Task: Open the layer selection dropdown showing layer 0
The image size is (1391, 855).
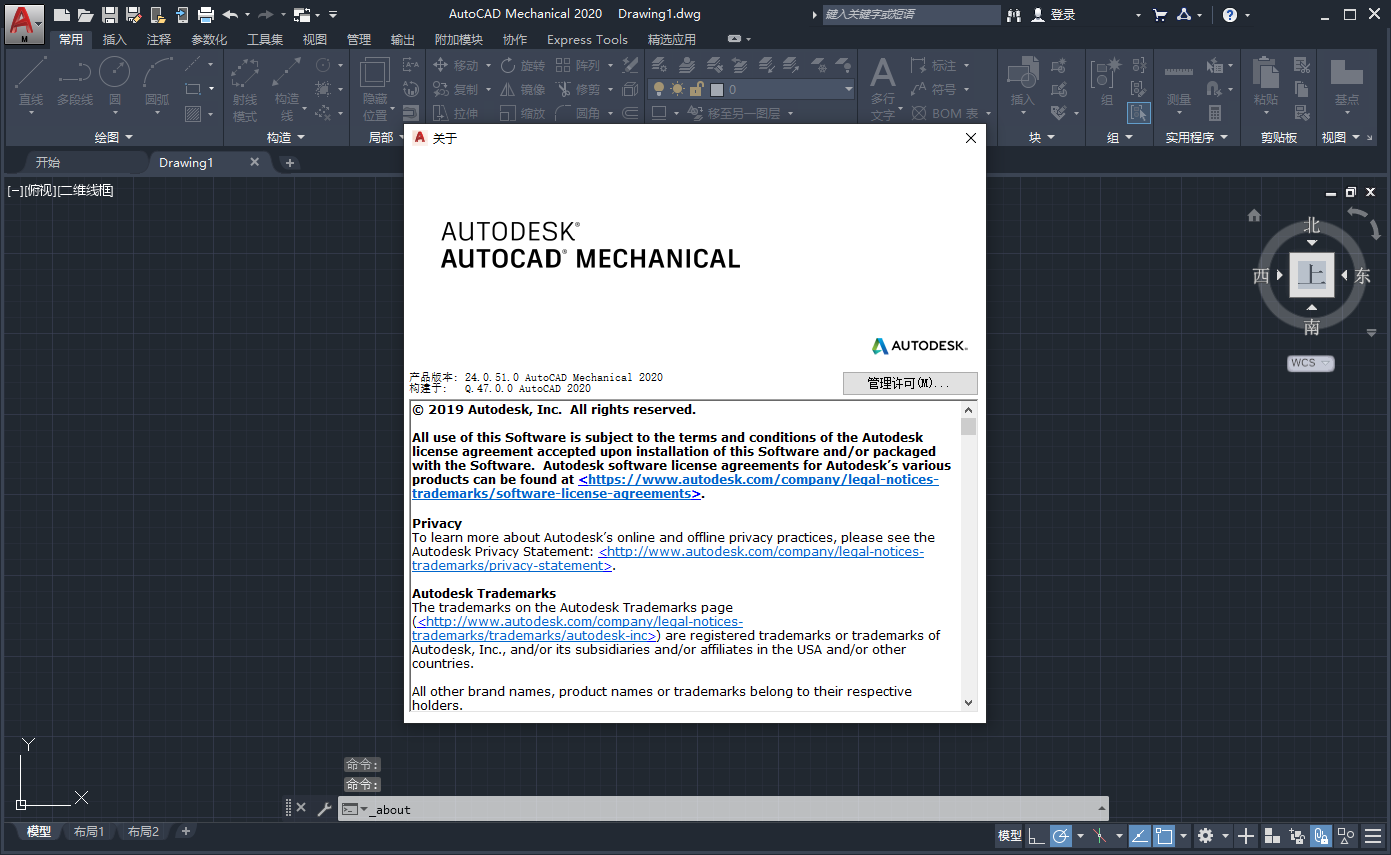Action: click(x=850, y=89)
